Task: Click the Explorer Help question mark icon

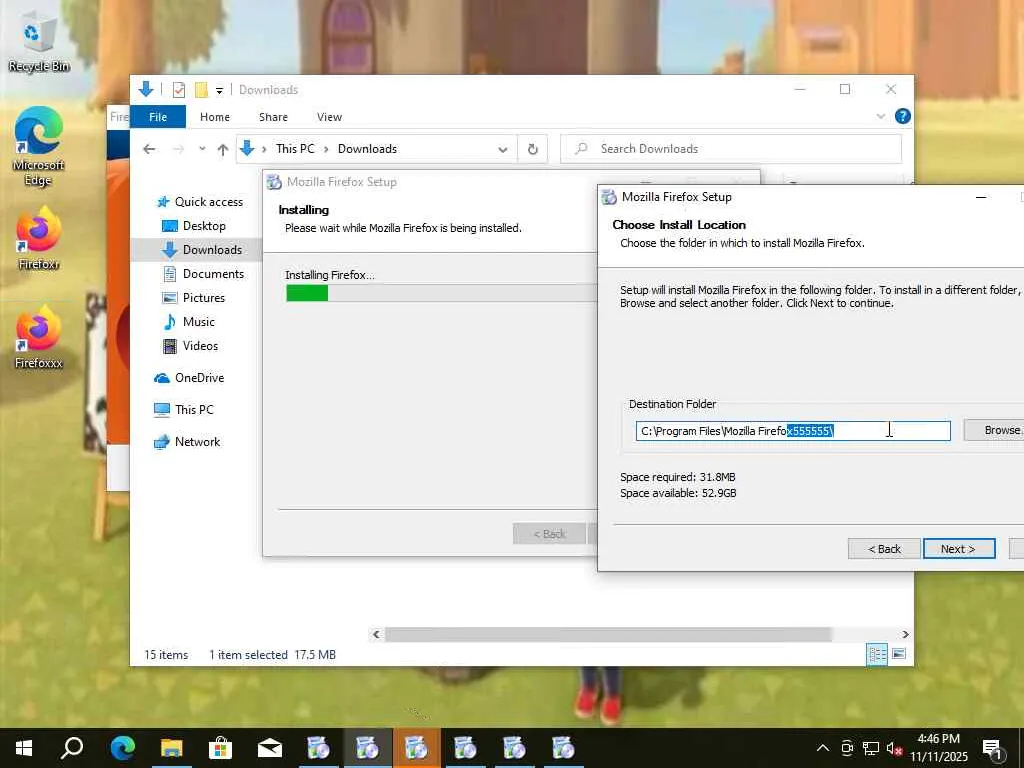Action: [x=903, y=116]
